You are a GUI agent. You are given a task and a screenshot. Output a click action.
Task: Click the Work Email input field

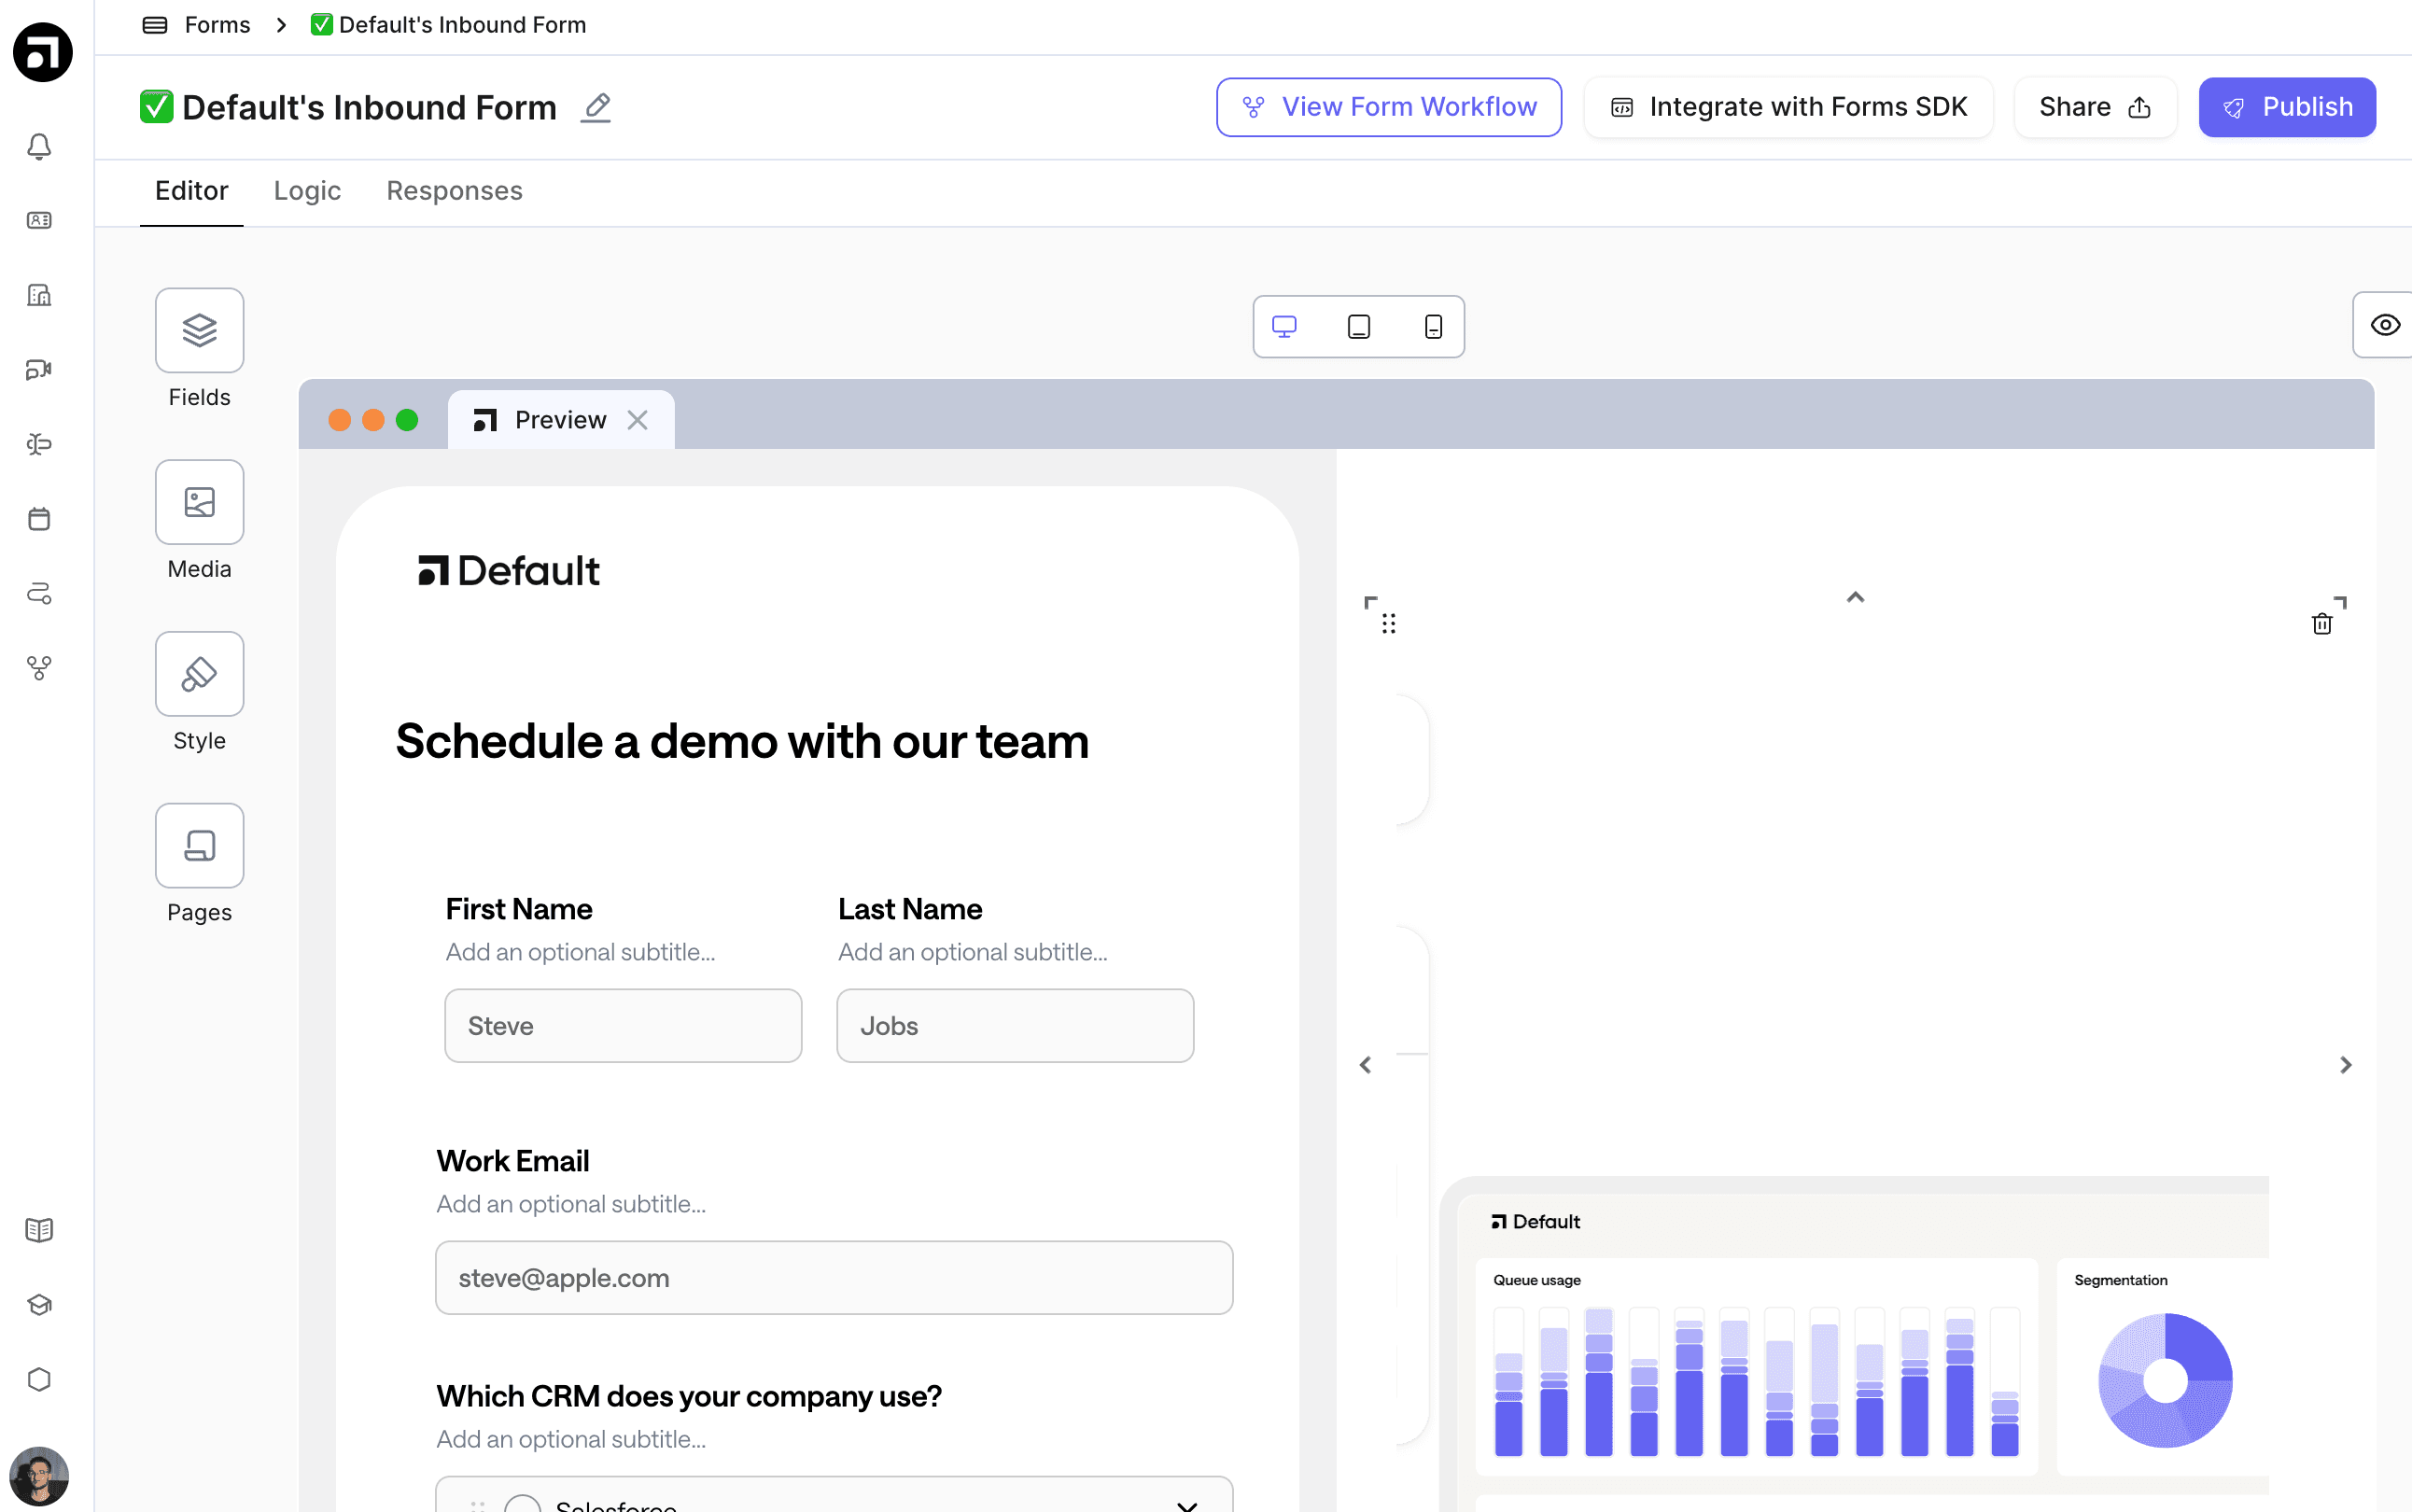[833, 1277]
